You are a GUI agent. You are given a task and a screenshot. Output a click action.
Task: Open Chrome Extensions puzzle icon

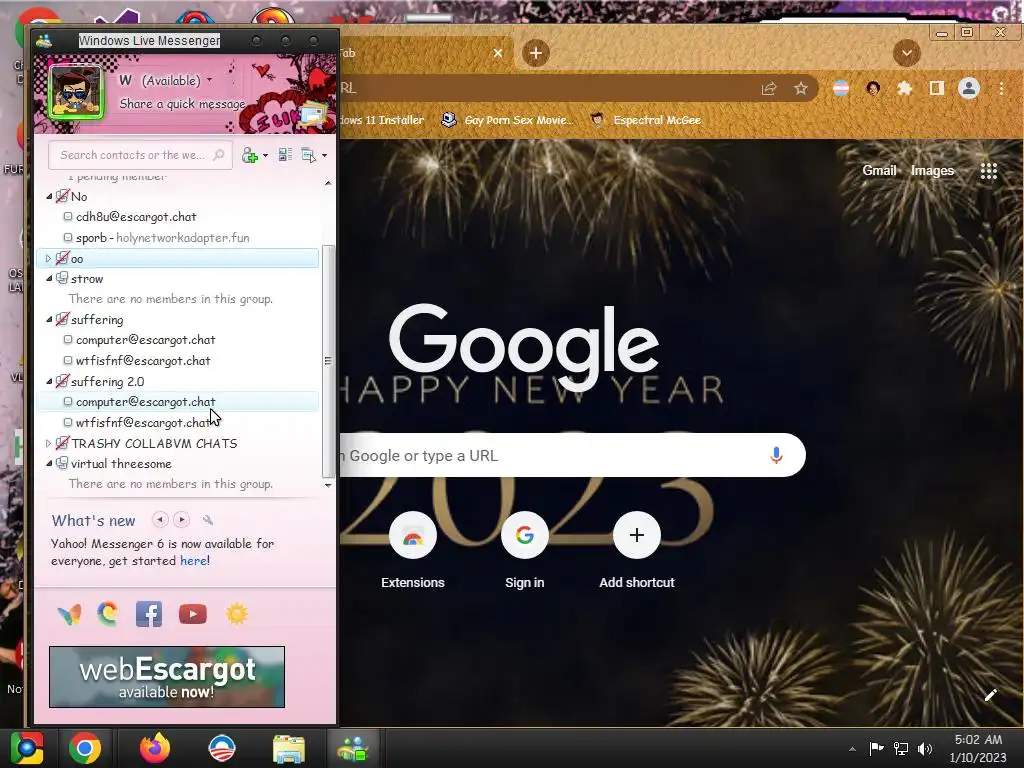[904, 88]
